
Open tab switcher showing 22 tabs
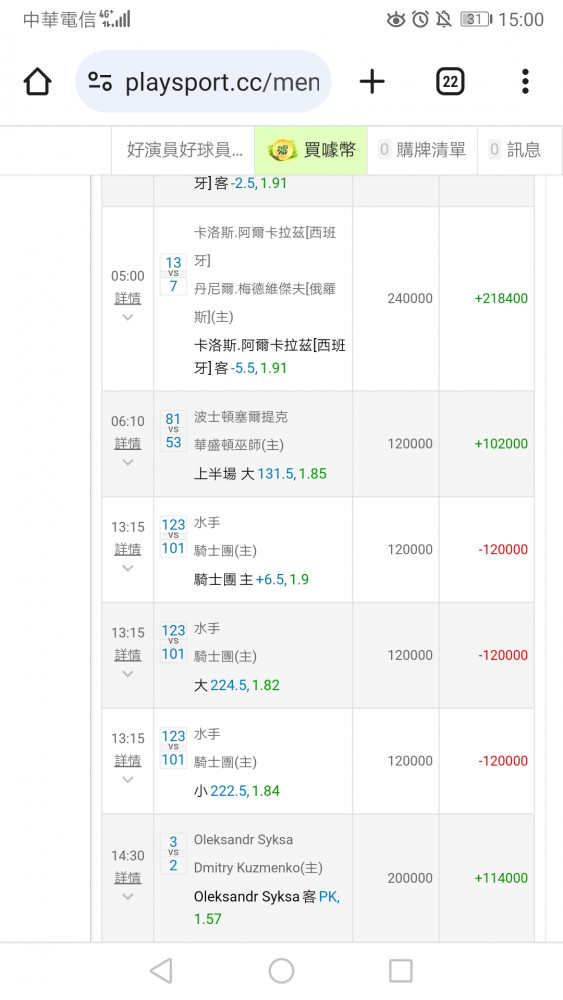point(450,82)
